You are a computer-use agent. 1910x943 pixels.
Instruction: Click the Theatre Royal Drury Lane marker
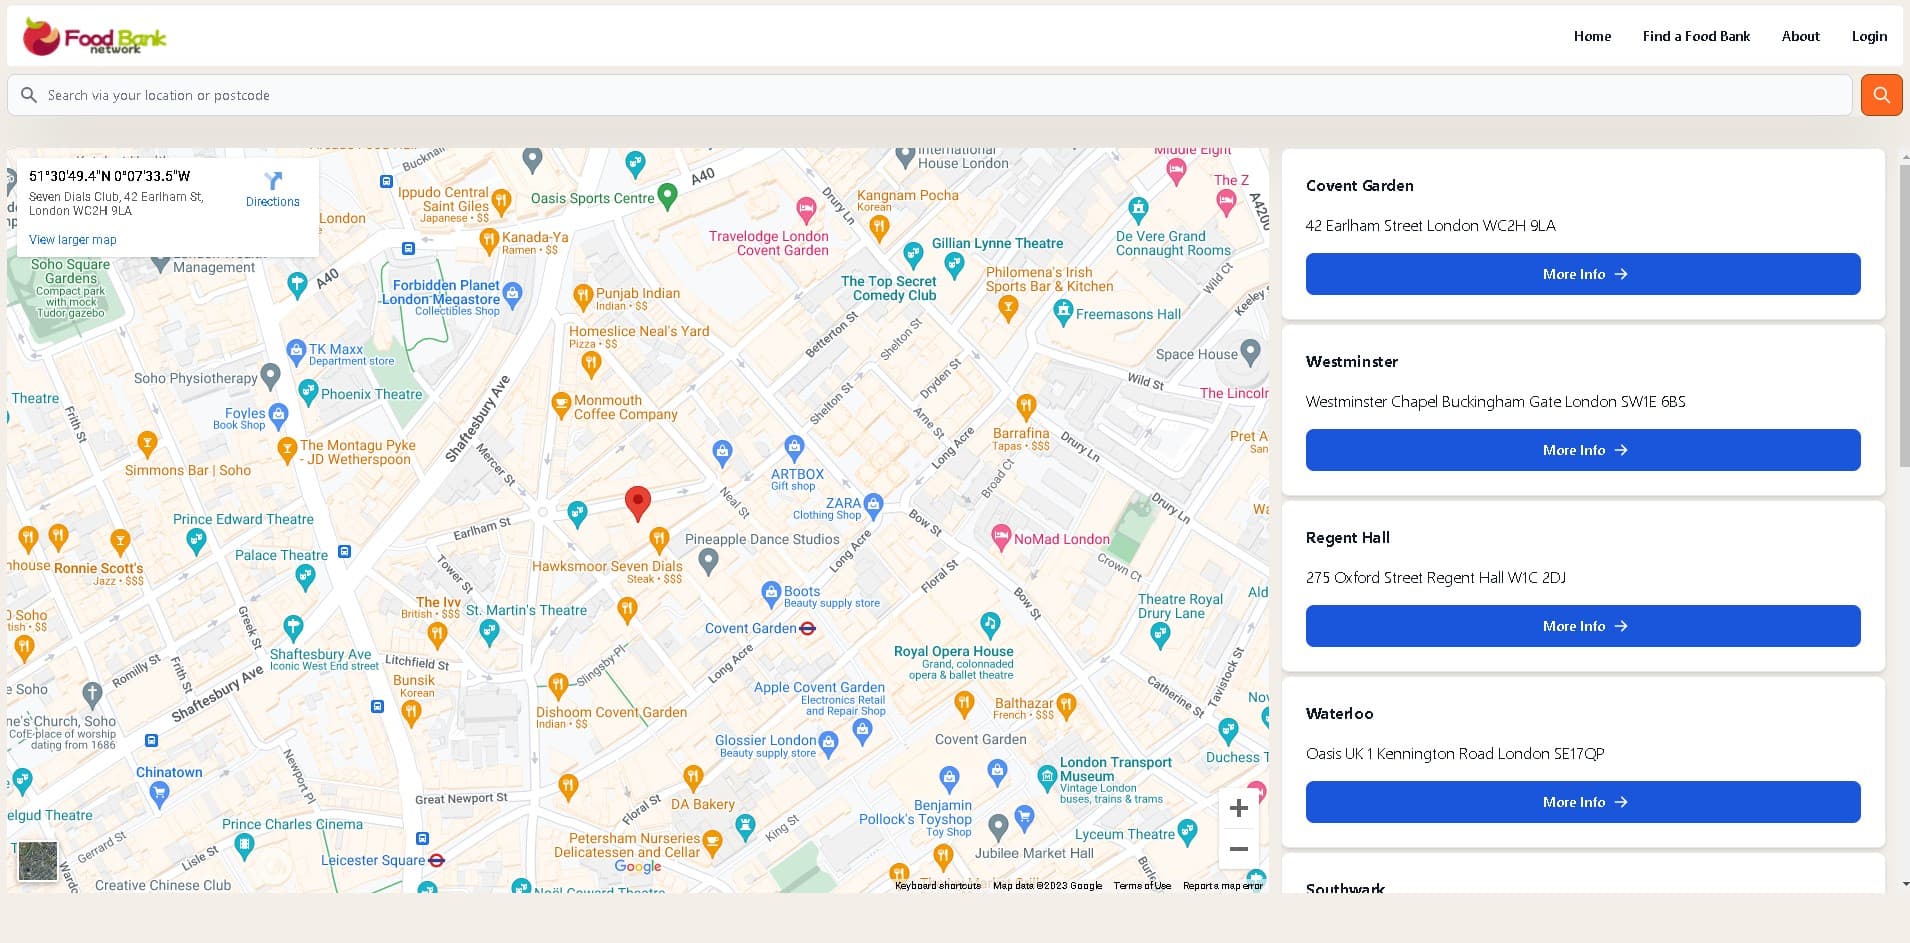coord(1160,634)
